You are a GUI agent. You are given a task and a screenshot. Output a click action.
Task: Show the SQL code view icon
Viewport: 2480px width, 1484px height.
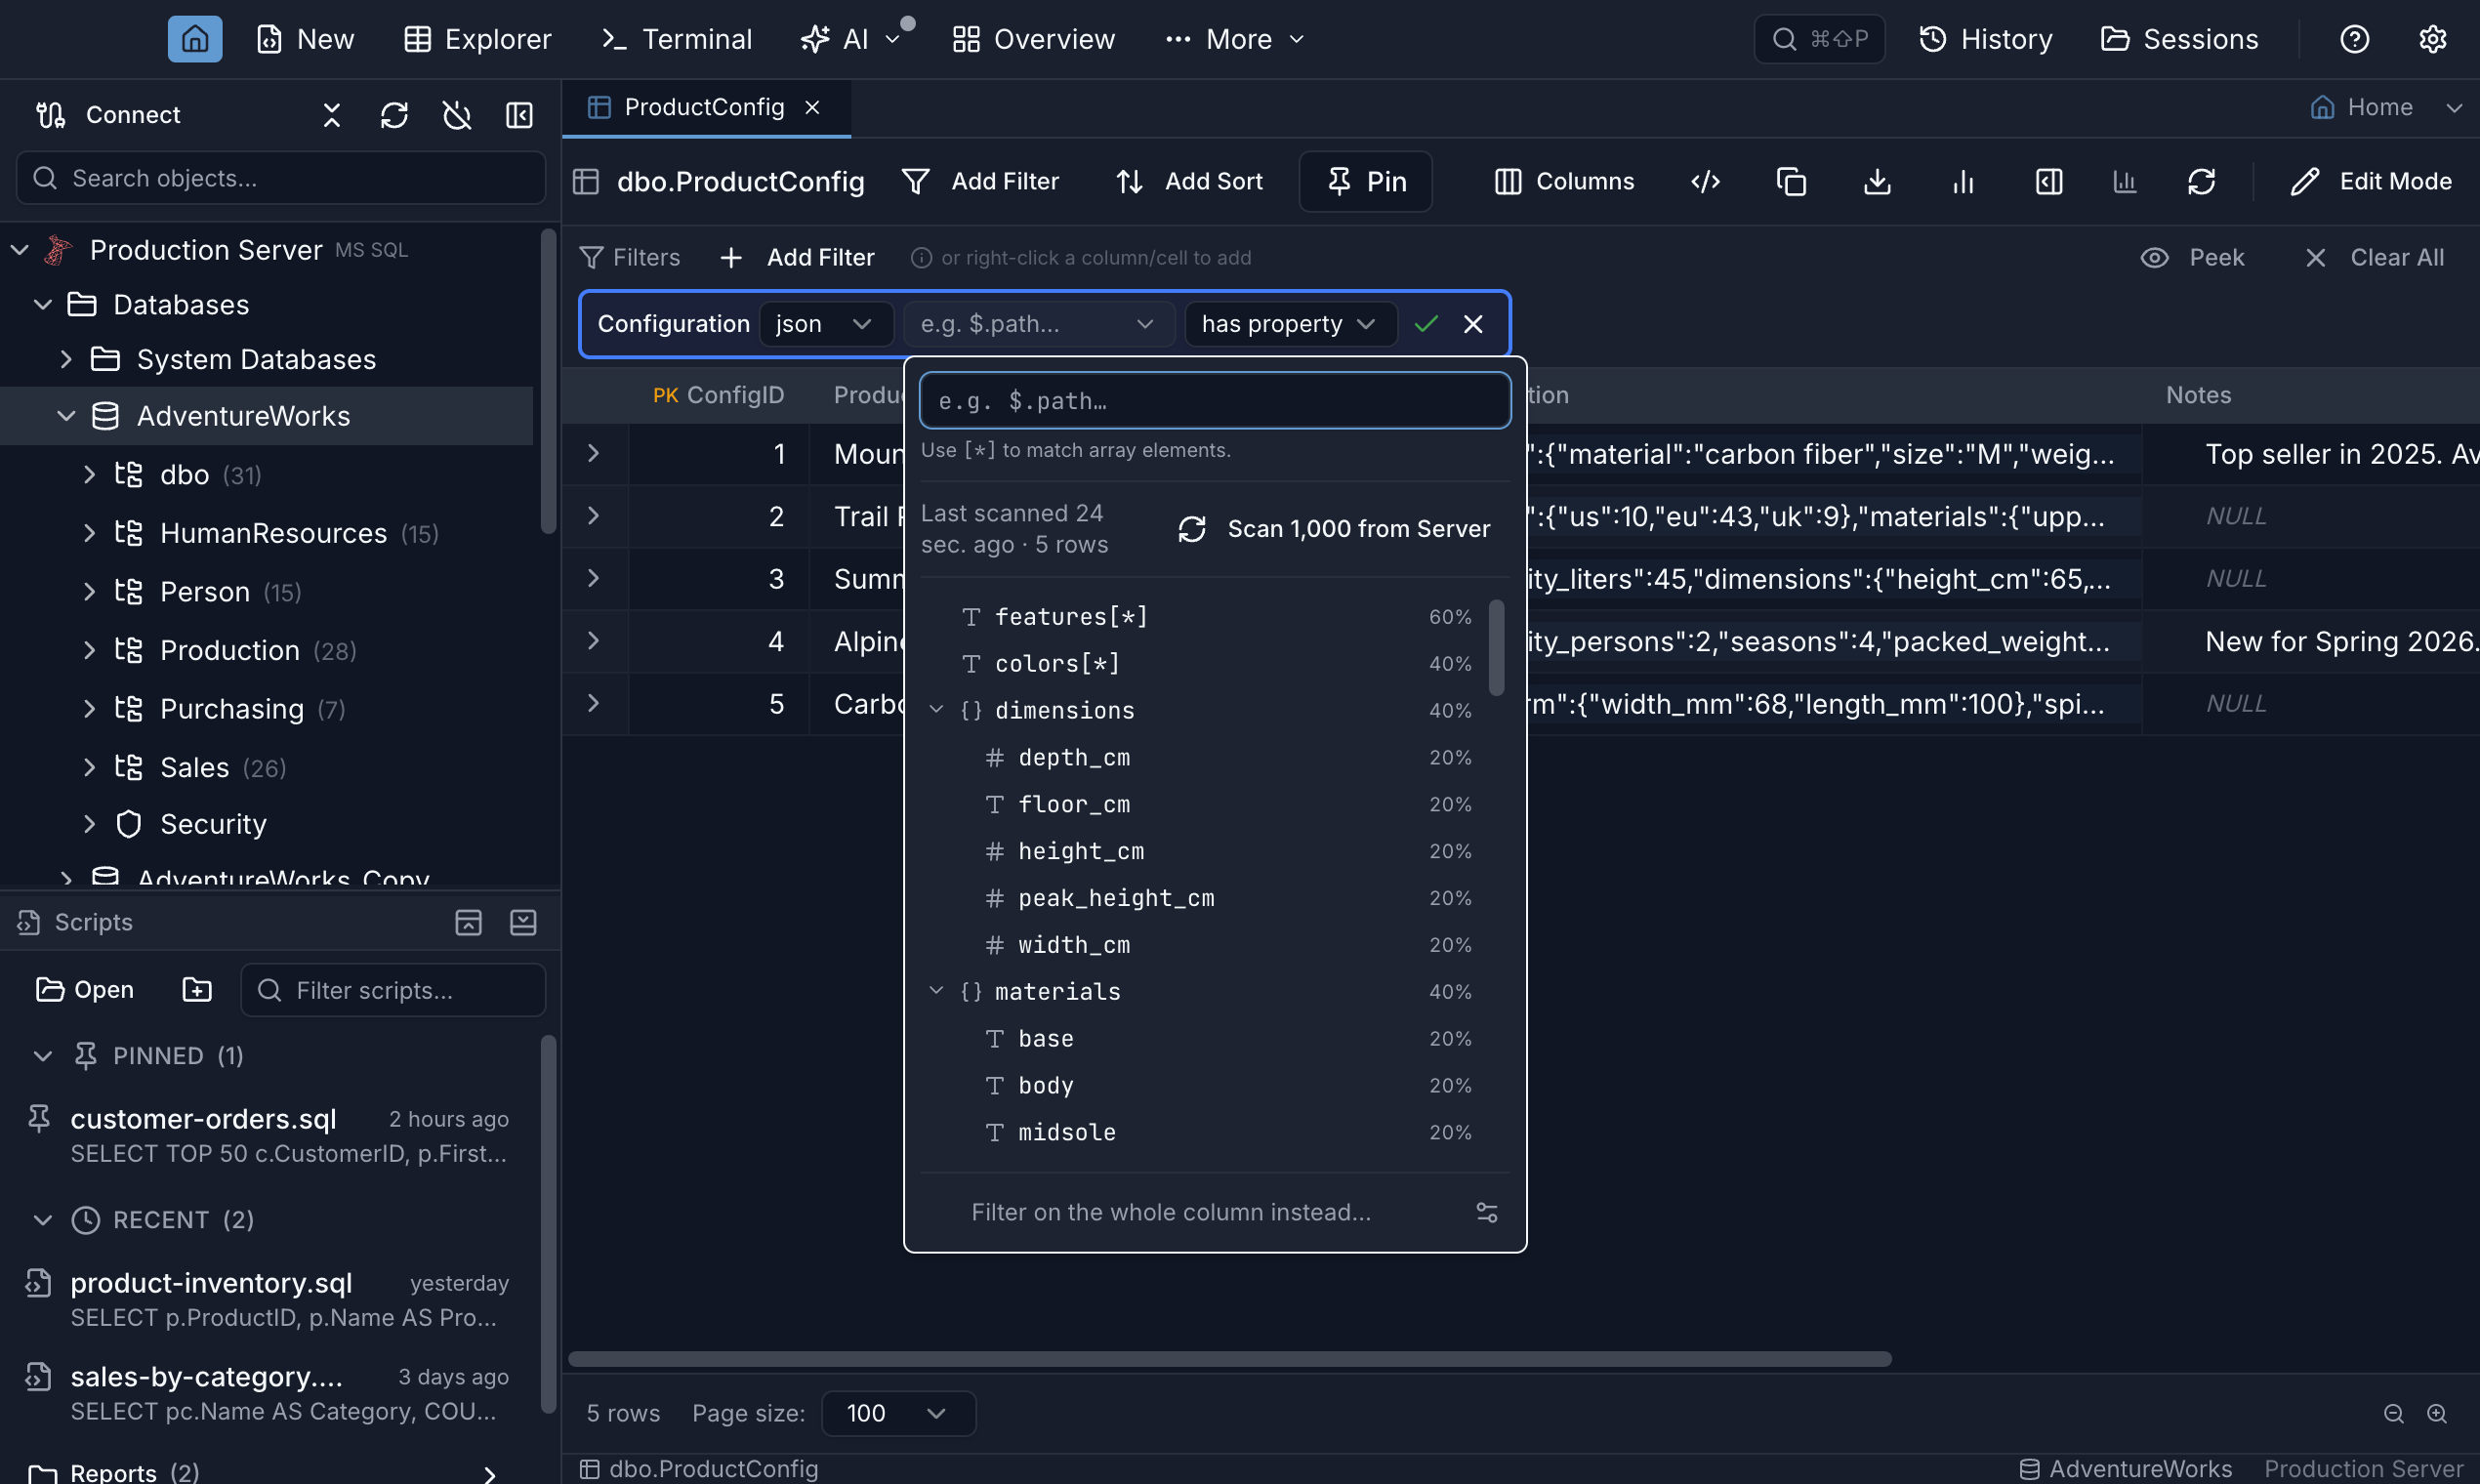[1705, 181]
